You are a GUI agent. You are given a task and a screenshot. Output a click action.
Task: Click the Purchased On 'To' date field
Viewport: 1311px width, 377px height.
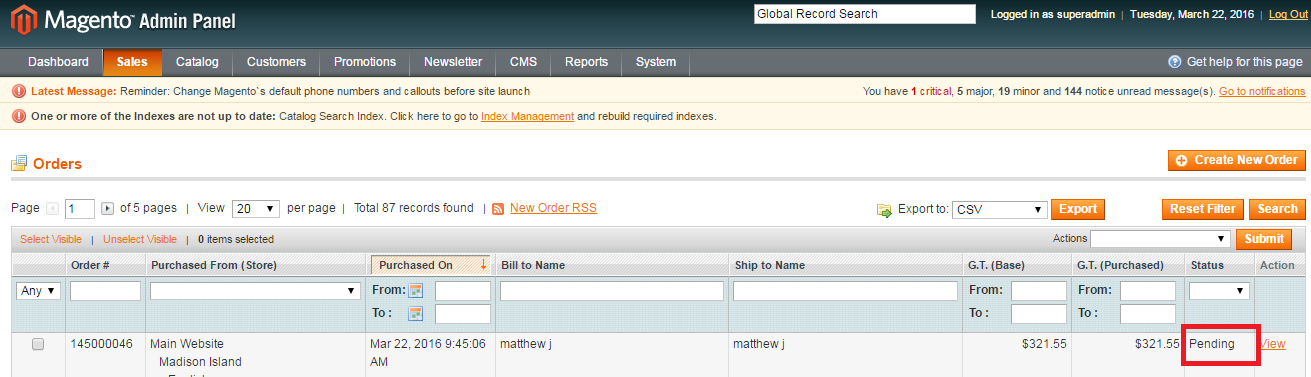click(462, 313)
